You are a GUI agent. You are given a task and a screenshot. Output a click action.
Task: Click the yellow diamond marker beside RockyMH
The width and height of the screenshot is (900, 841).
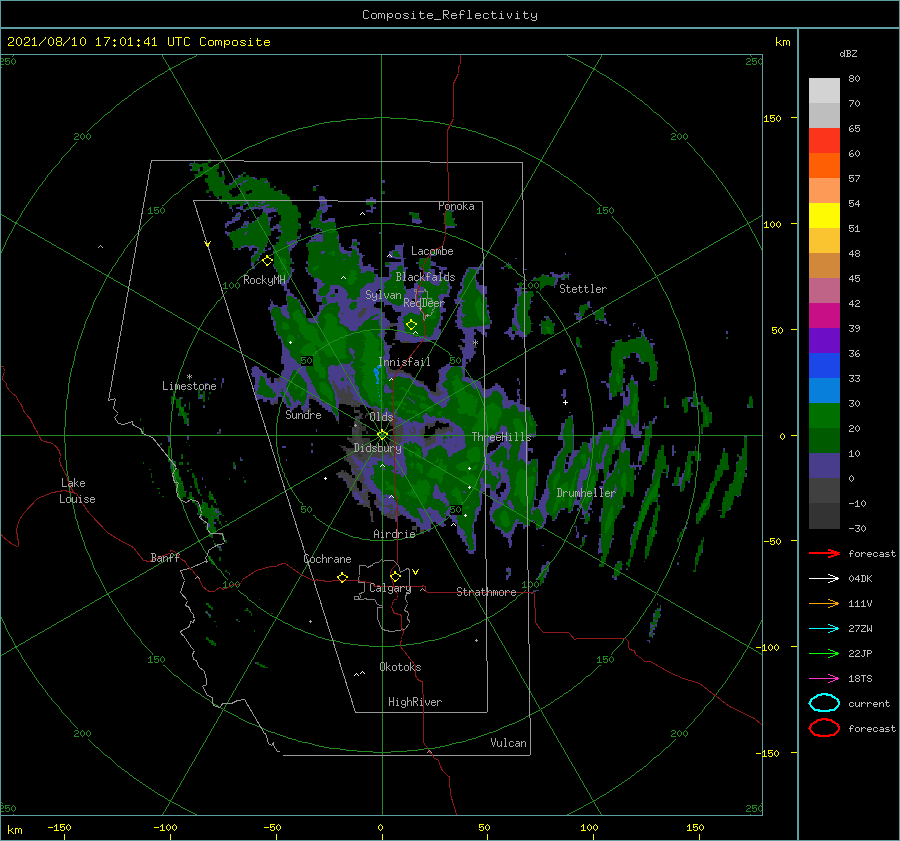click(x=267, y=261)
